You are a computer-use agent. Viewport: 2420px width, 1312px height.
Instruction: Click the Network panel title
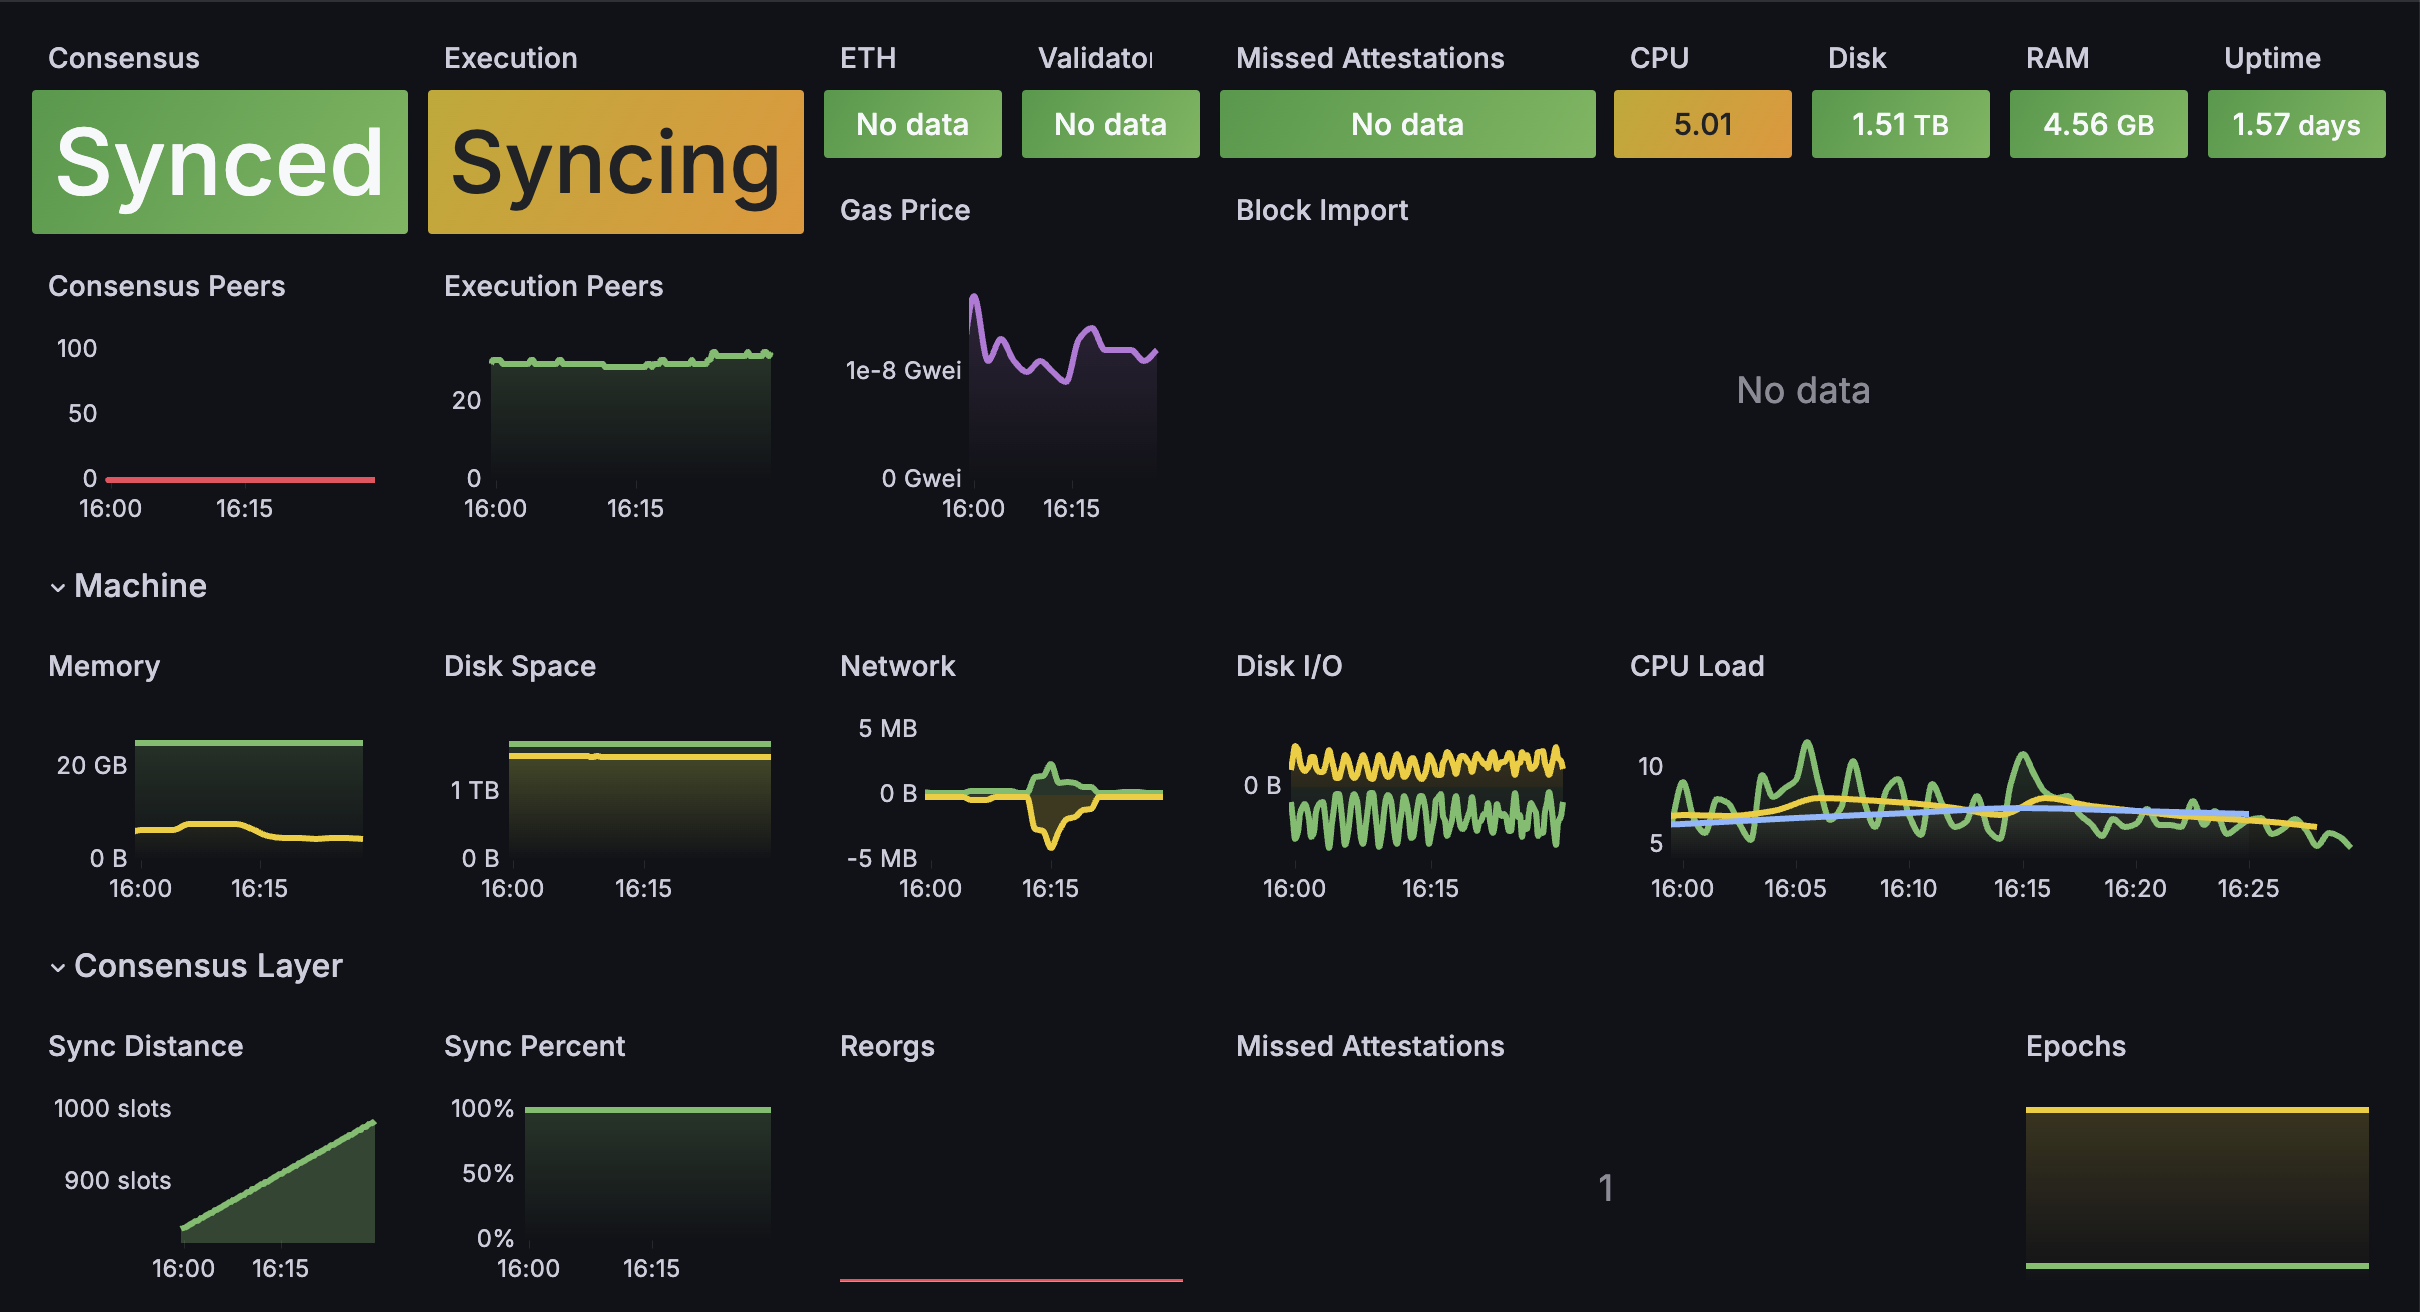pyautogui.click(x=897, y=666)
